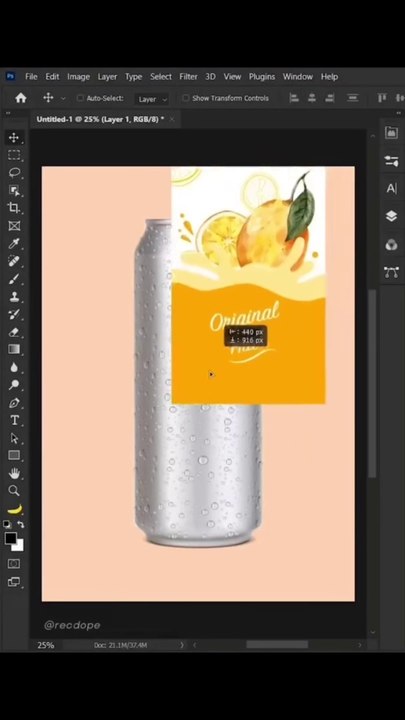
Task: Open Move tool preset picker arrow
Action: [63, 99]
